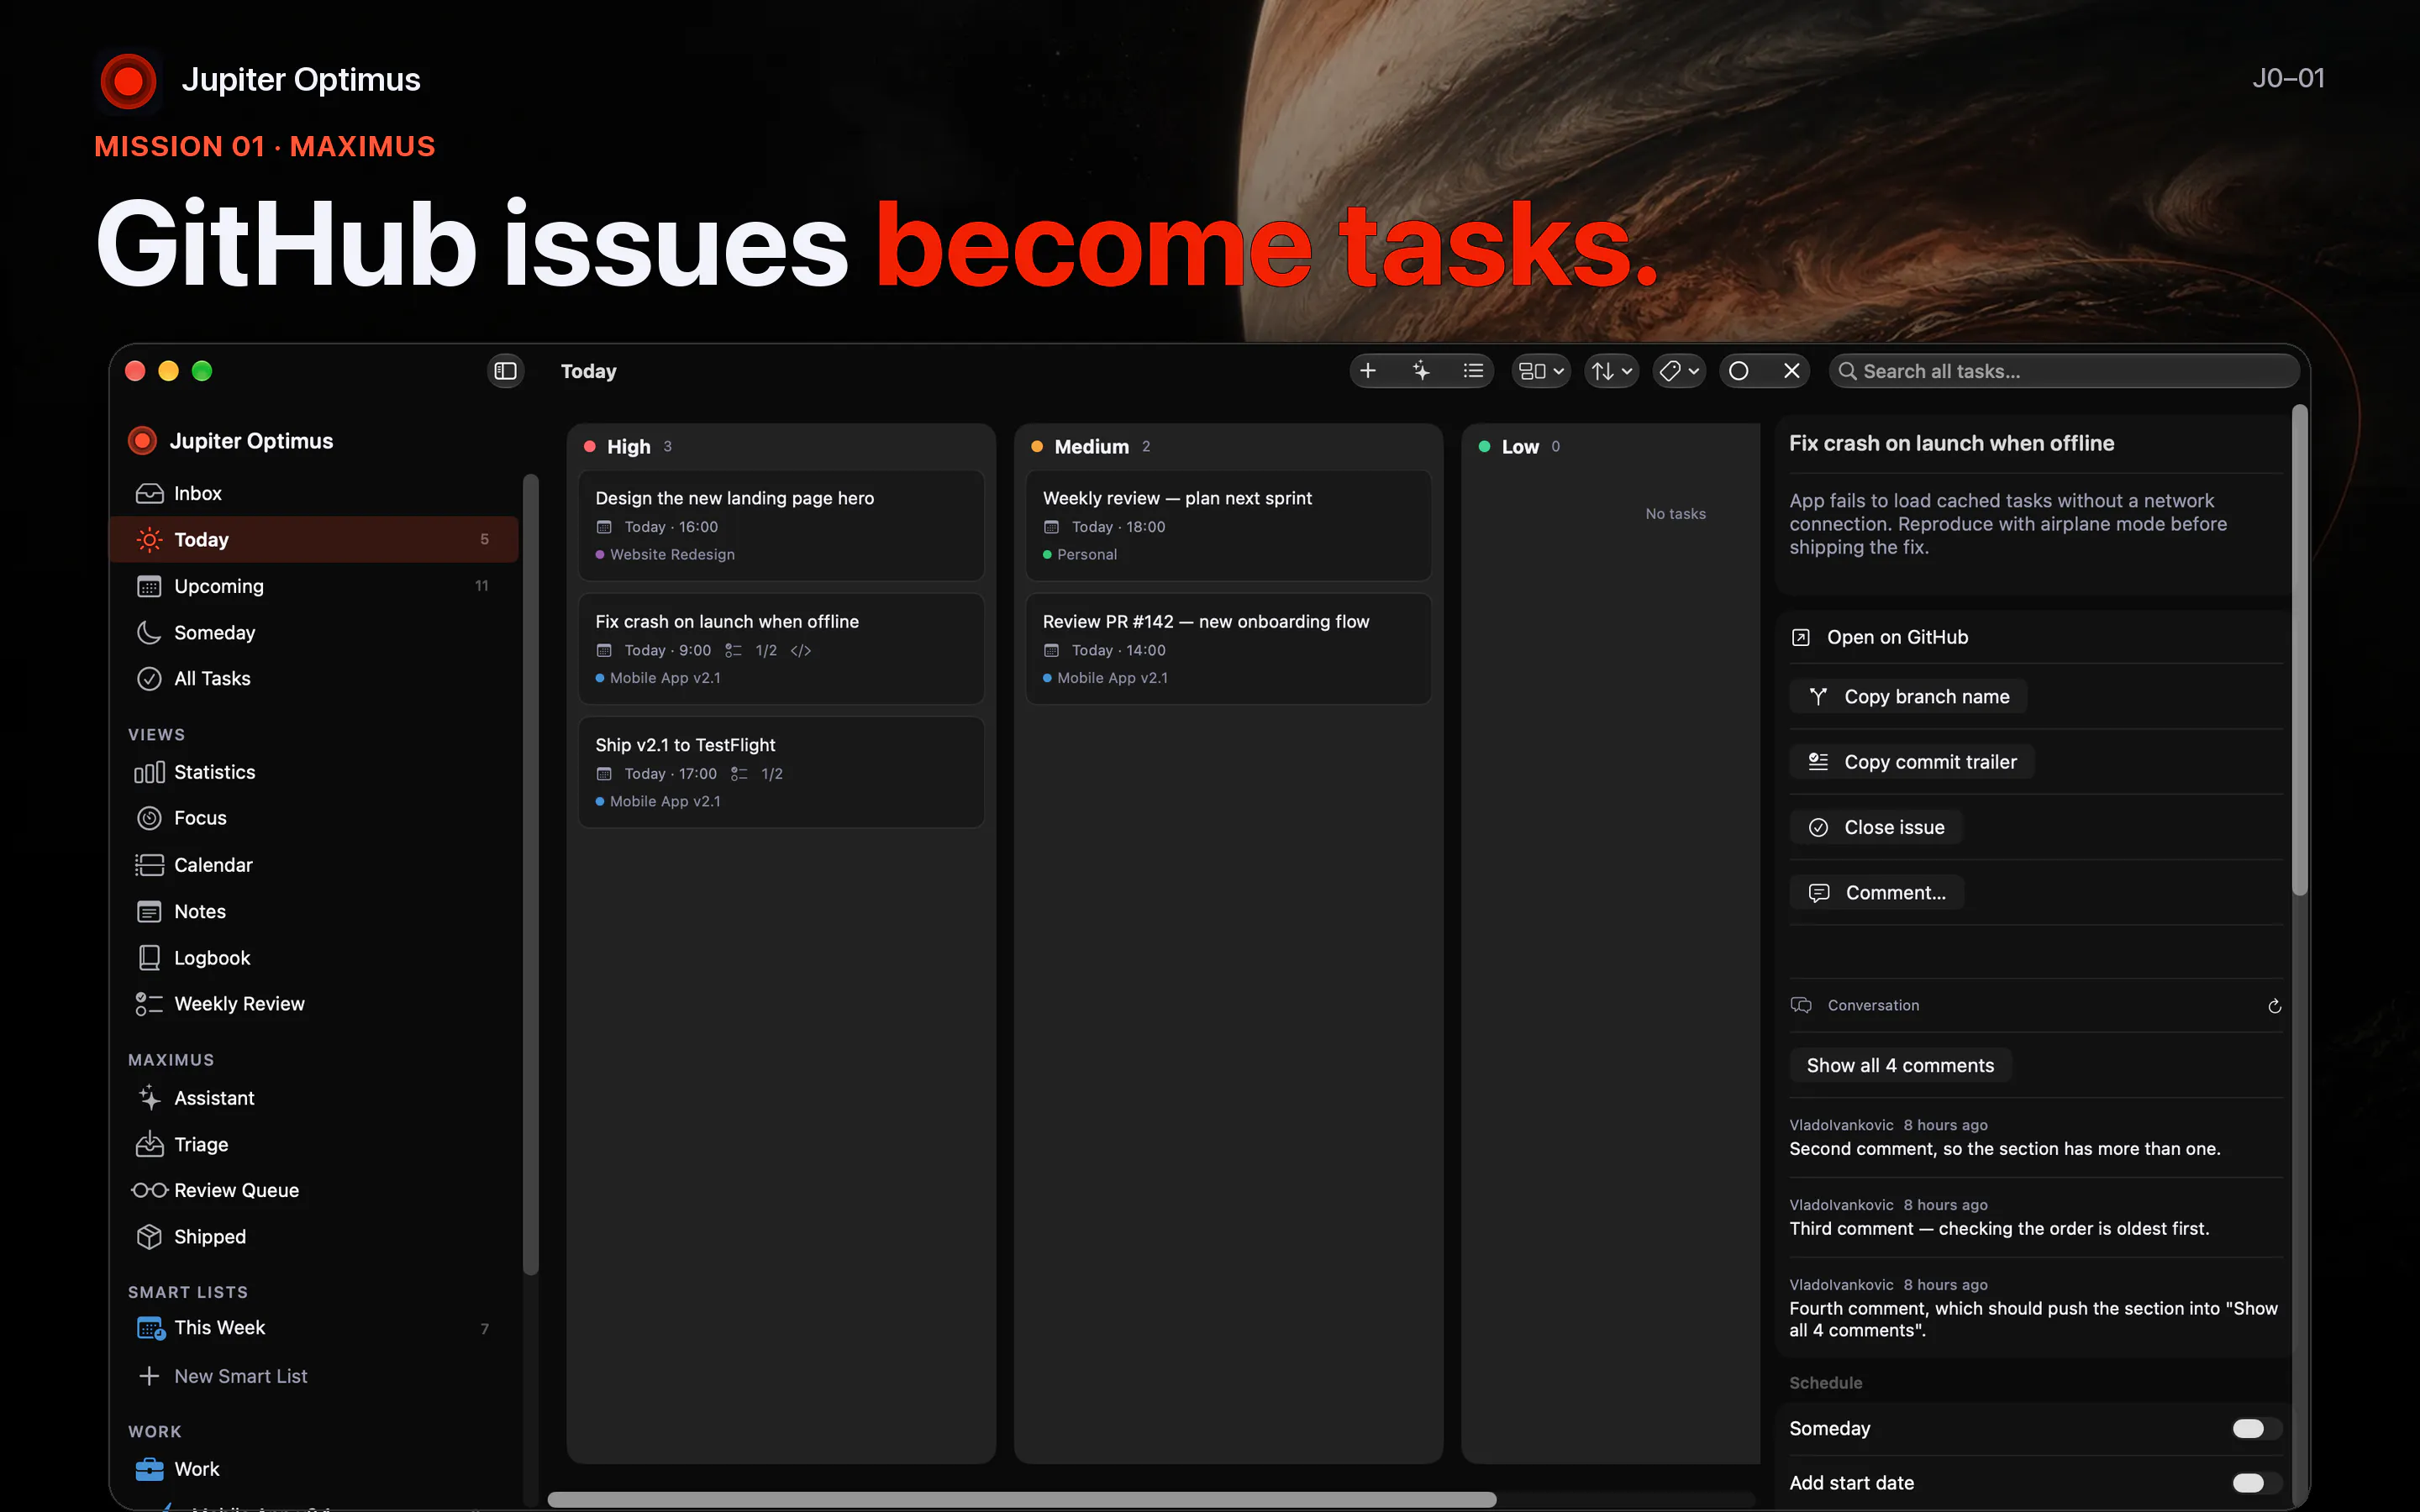Open Design the new landing page hero card

[x=781, y=526]
